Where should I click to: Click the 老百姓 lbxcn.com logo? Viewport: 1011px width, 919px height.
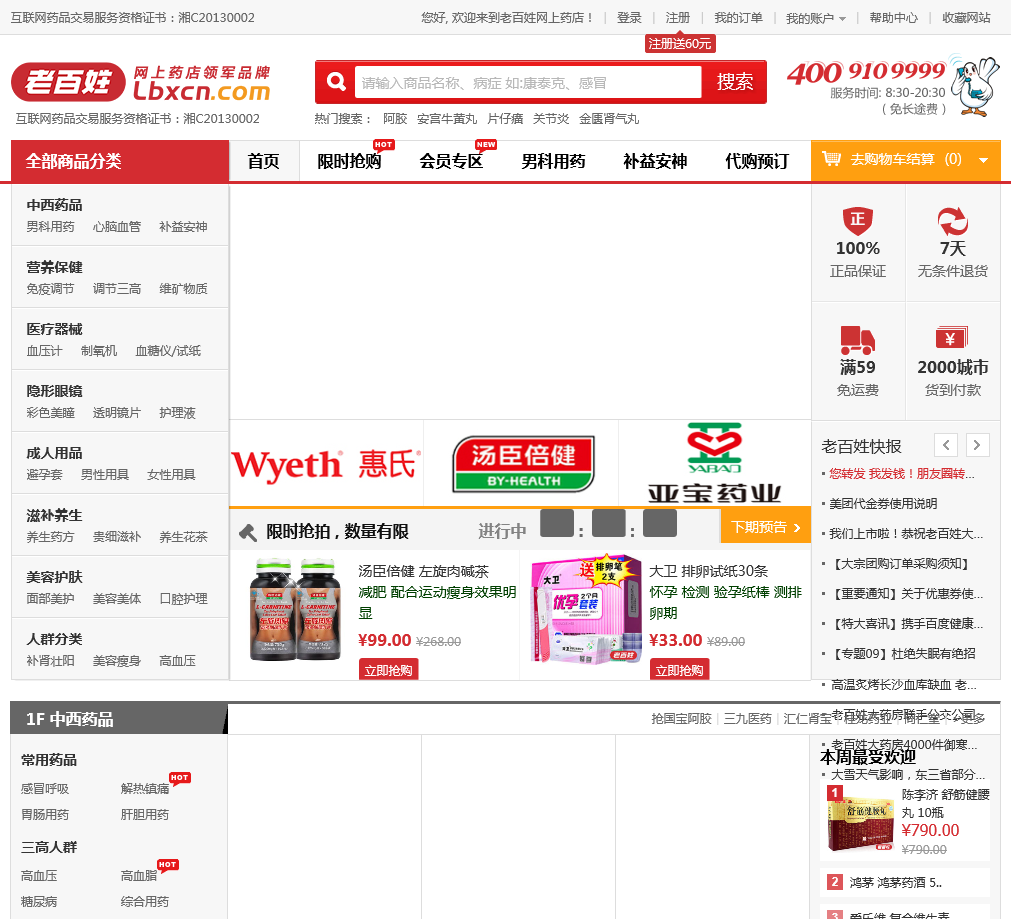point(141,83)
